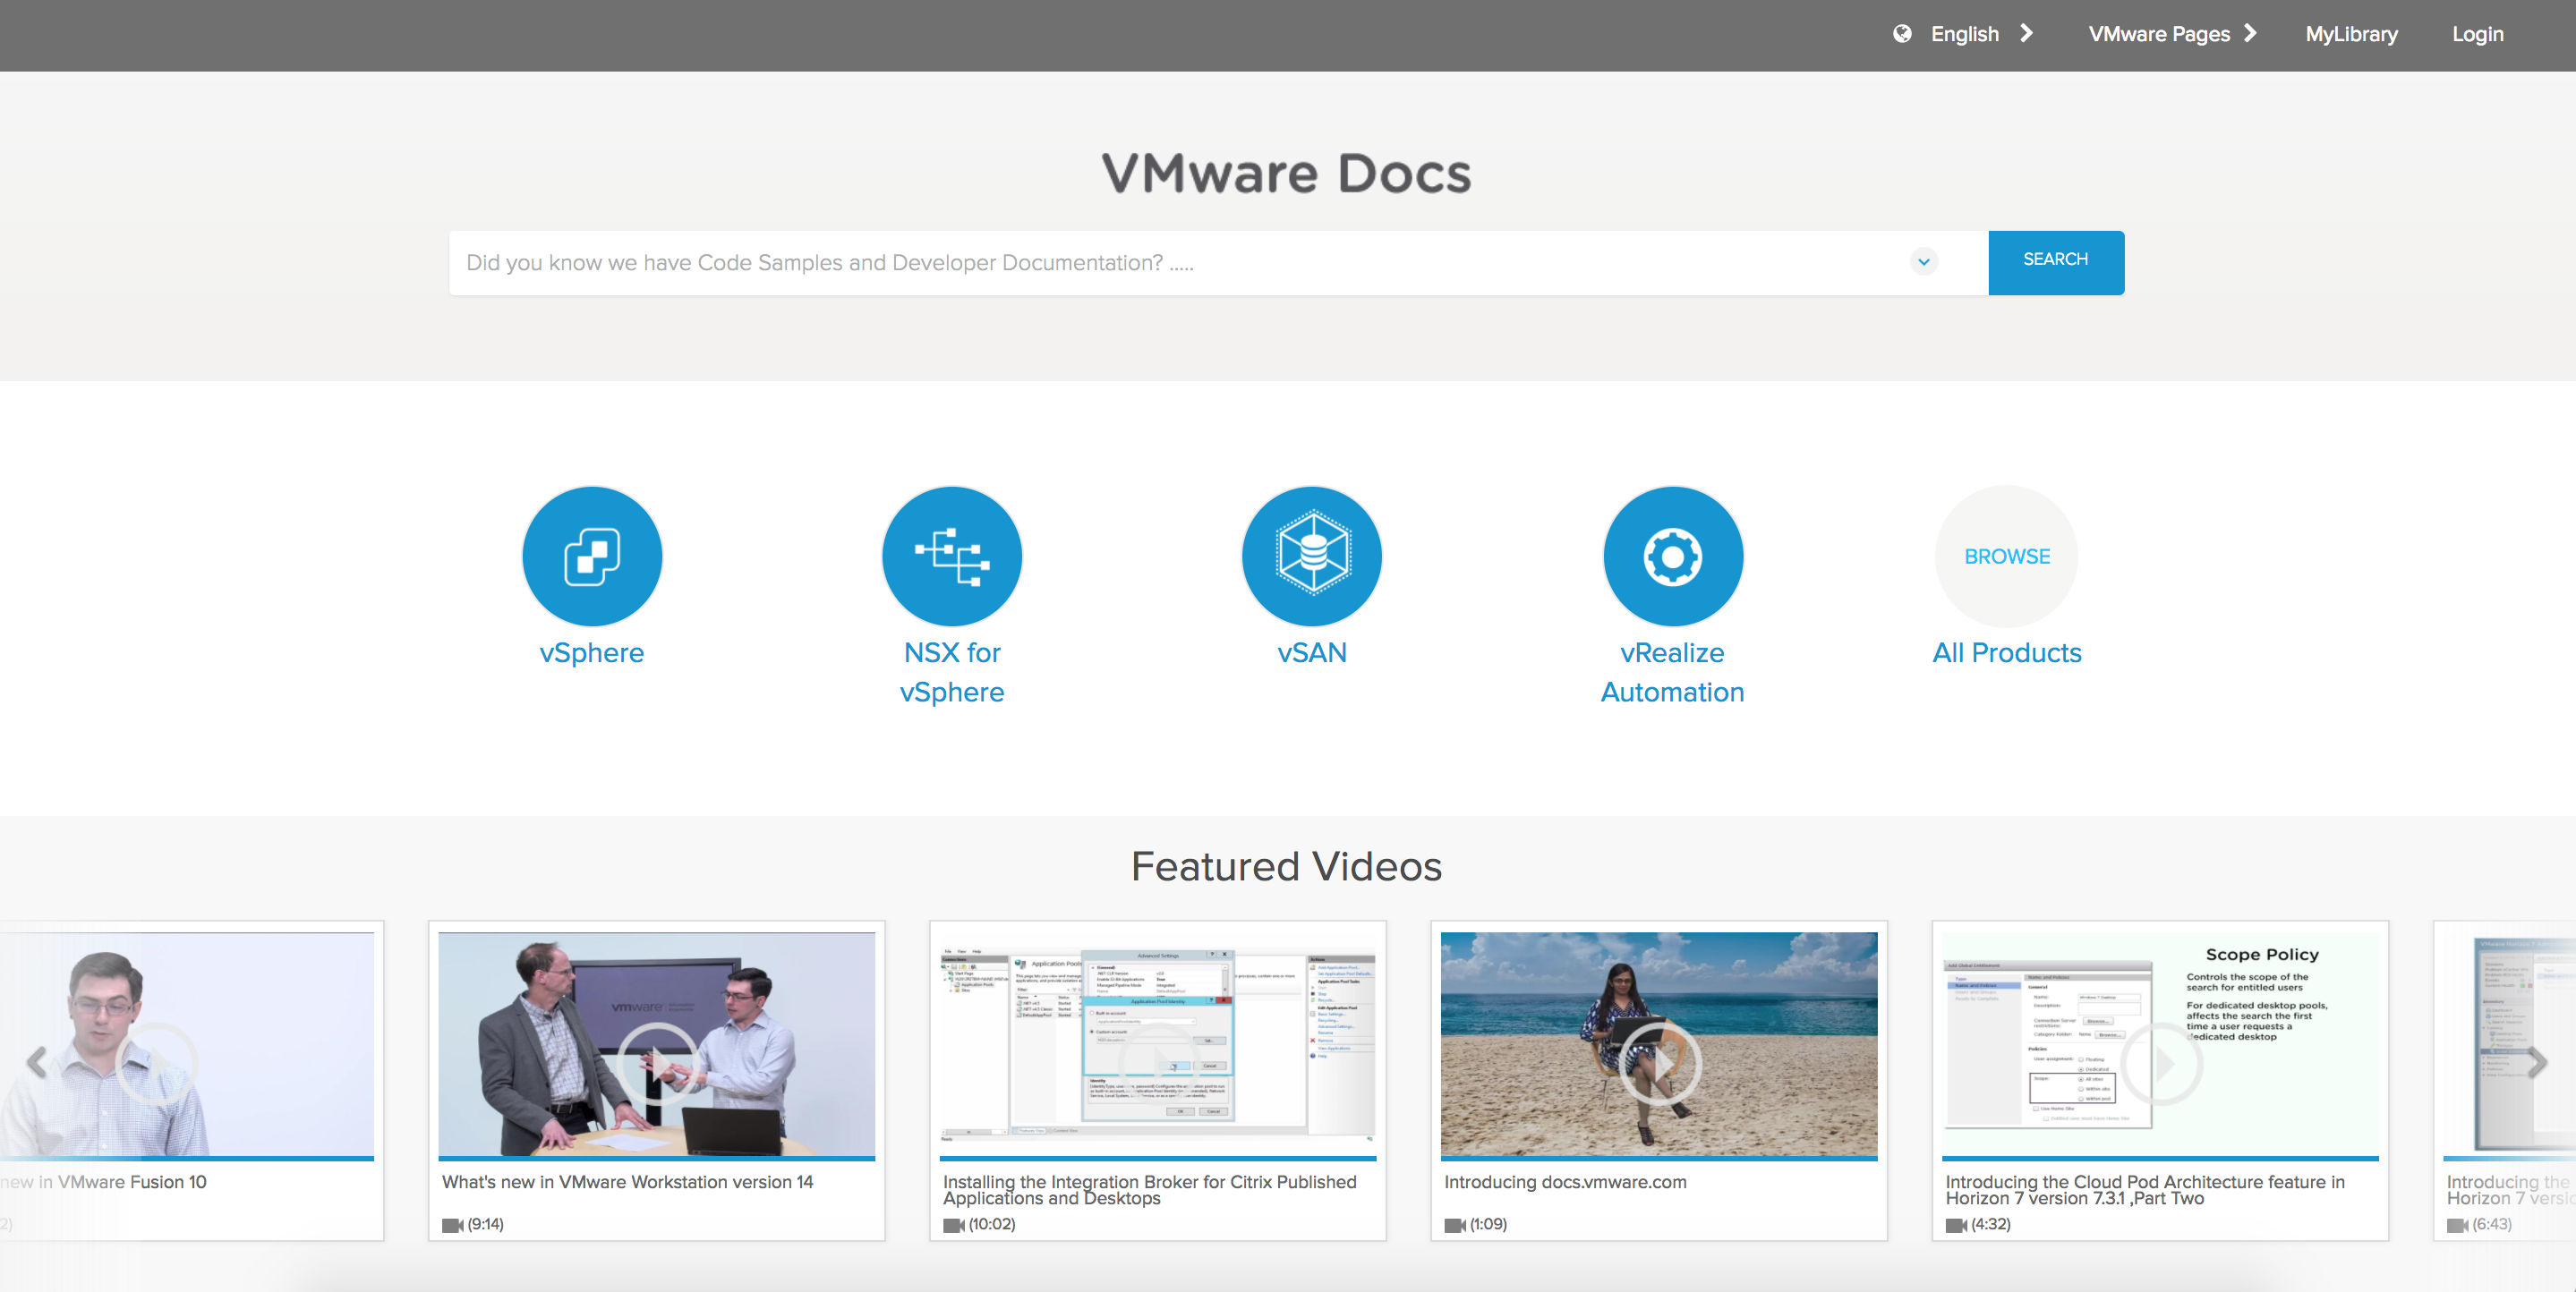Click the Featured Videos heading

tap(1287, 866)
